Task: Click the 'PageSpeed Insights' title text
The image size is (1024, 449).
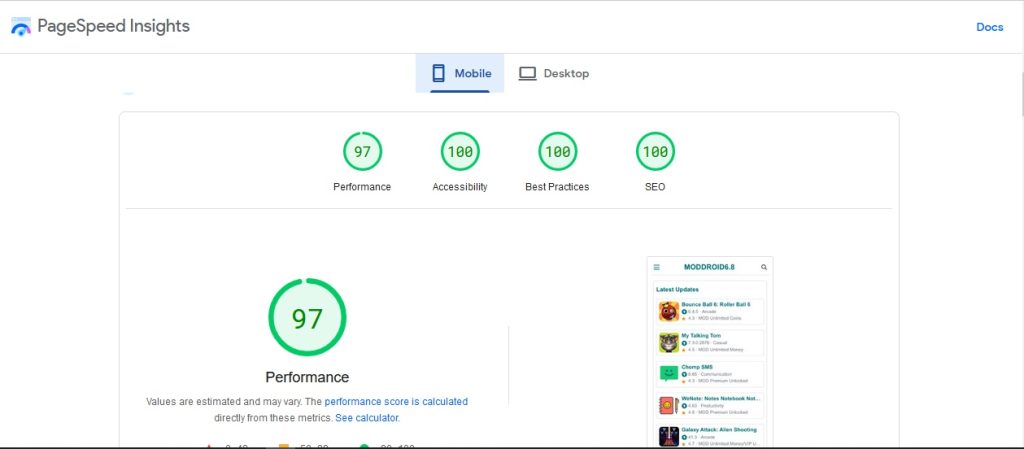Action: point(114,26)
